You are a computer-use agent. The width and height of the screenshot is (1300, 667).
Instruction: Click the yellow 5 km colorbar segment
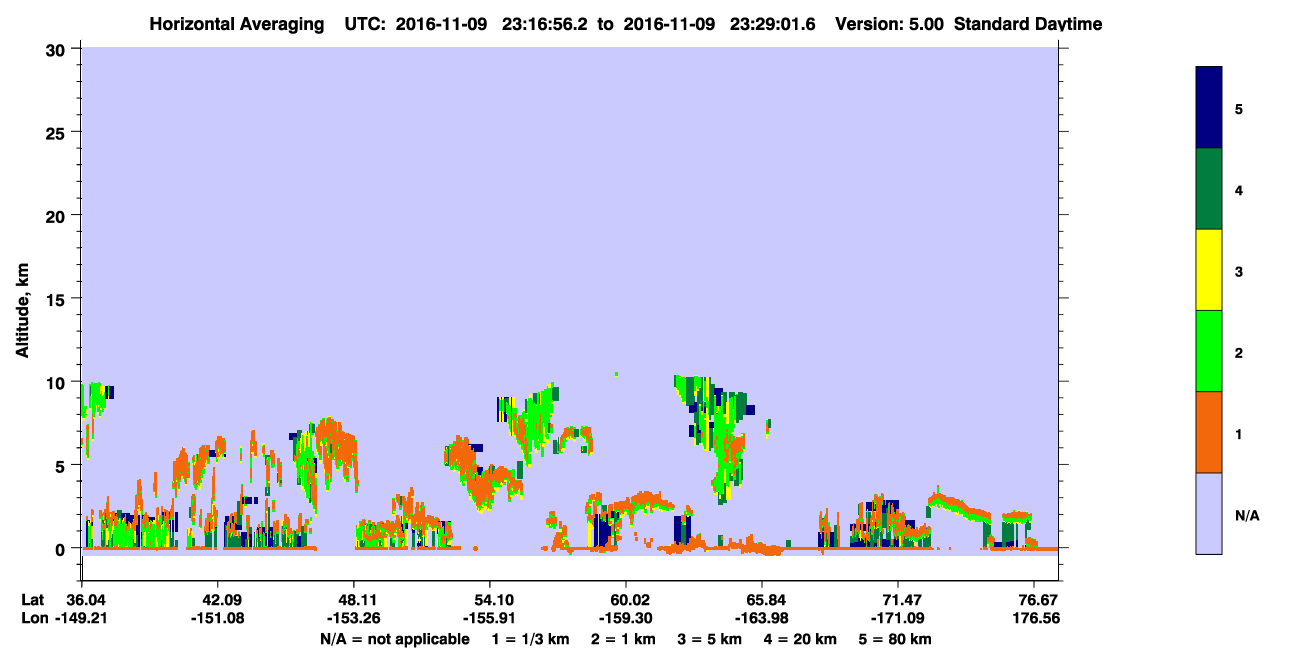[x=1209, y=270]
